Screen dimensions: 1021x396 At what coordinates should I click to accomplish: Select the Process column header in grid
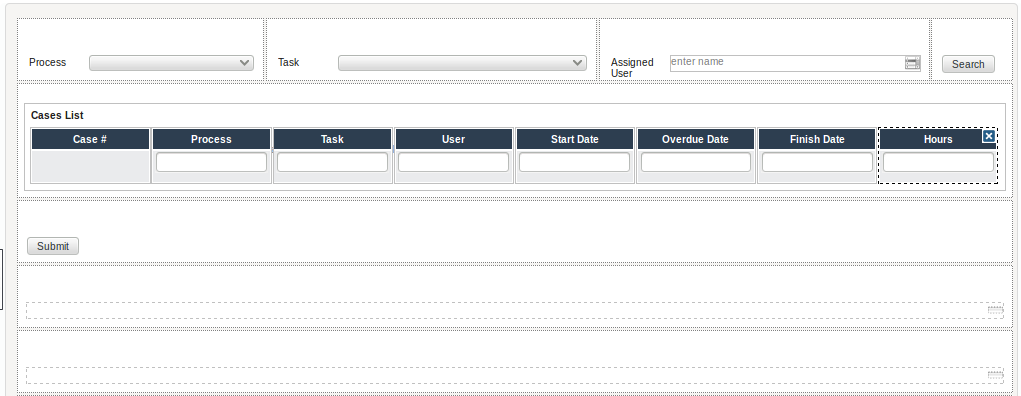(211, 139)
